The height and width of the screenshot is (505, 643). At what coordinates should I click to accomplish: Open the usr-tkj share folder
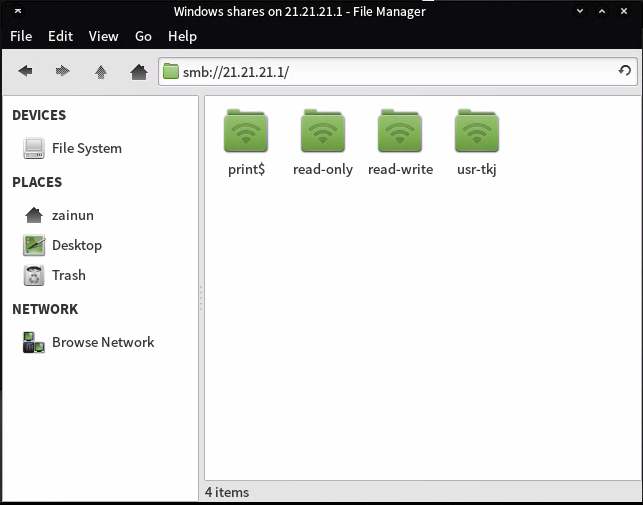click(477, 130)
